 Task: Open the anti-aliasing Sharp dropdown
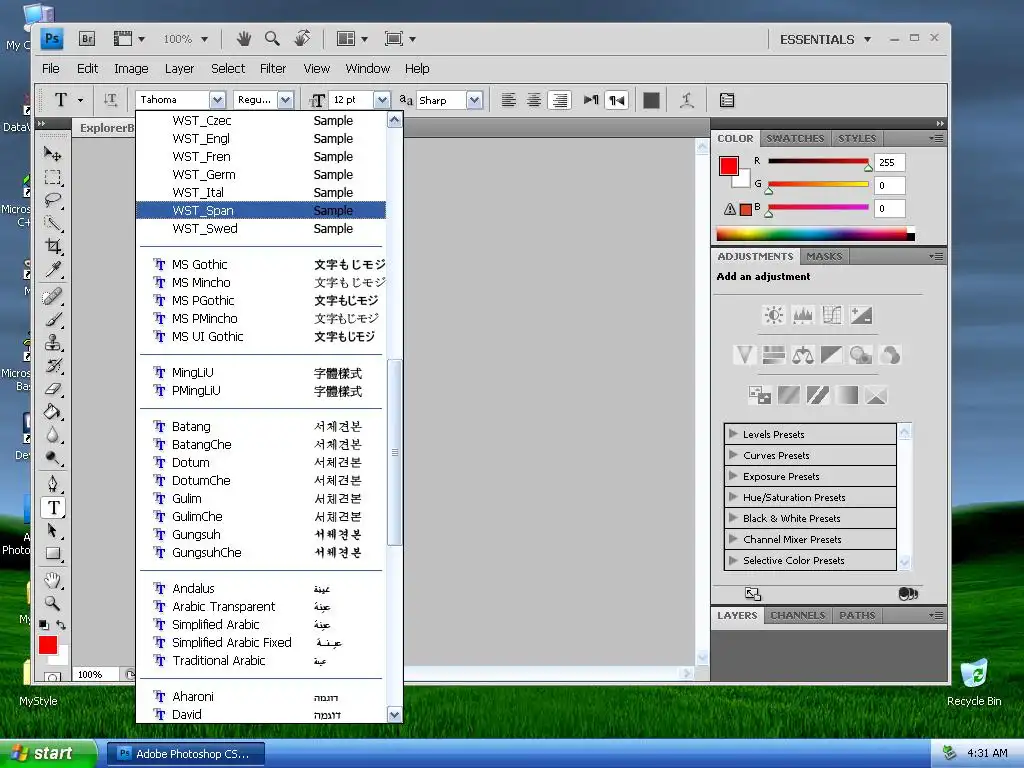[x=475, y=100]
